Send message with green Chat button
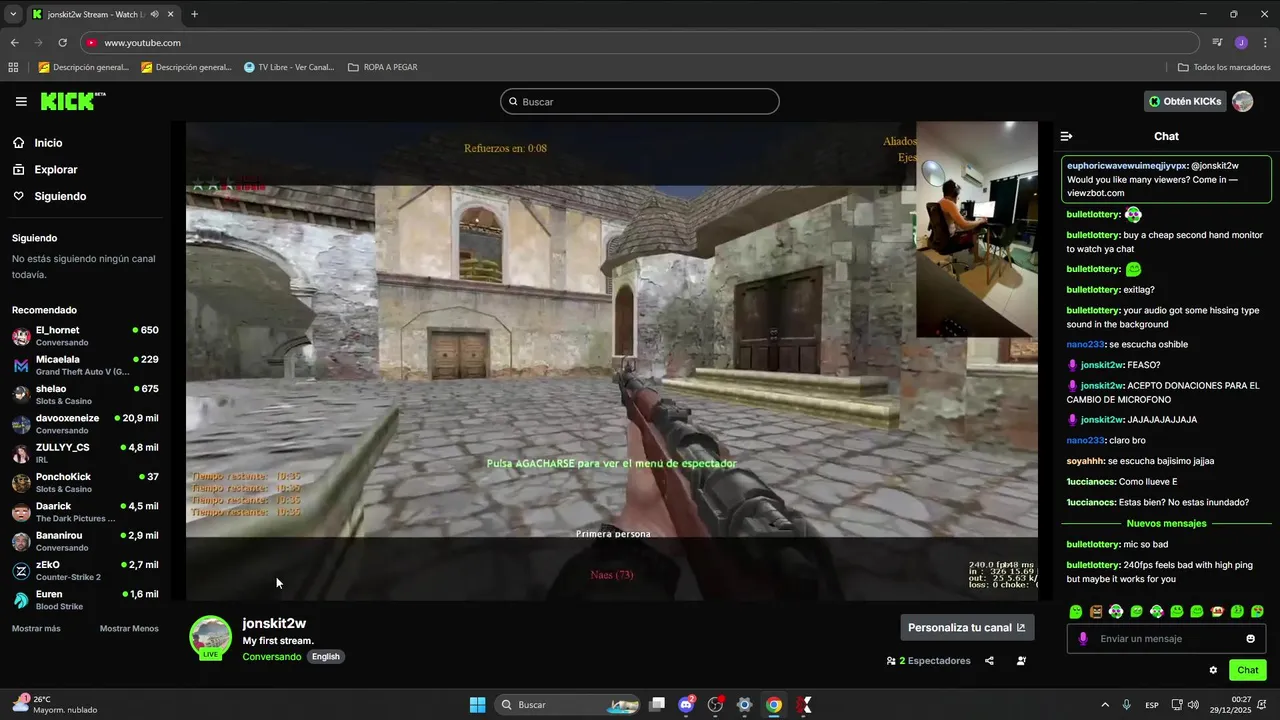Screen dimensions: 1280x720 (x=1248, y=670)
